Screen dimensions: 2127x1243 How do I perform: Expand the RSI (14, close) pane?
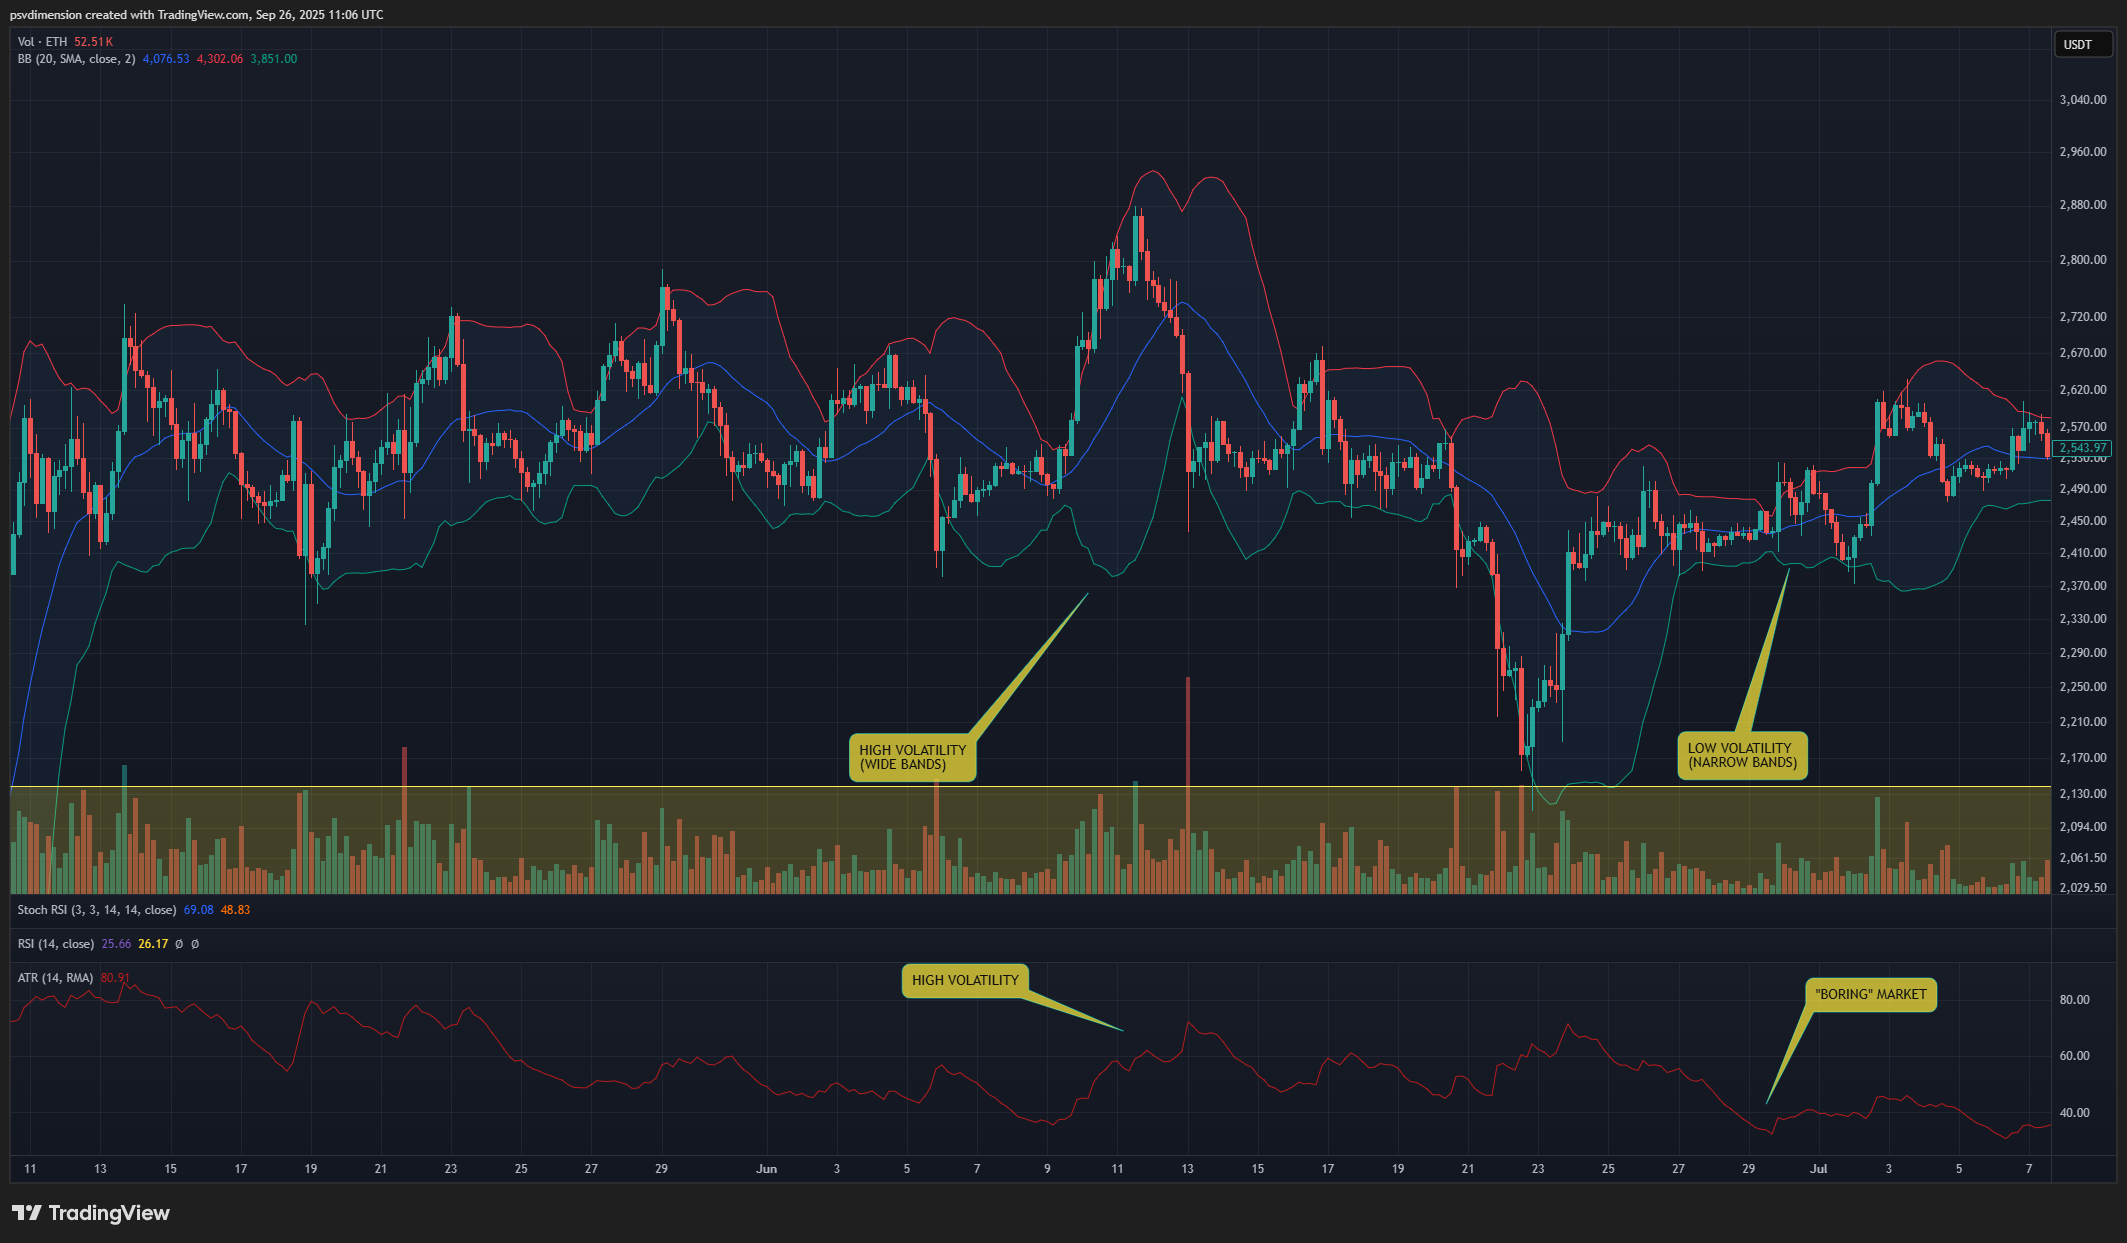click(56, 944)
